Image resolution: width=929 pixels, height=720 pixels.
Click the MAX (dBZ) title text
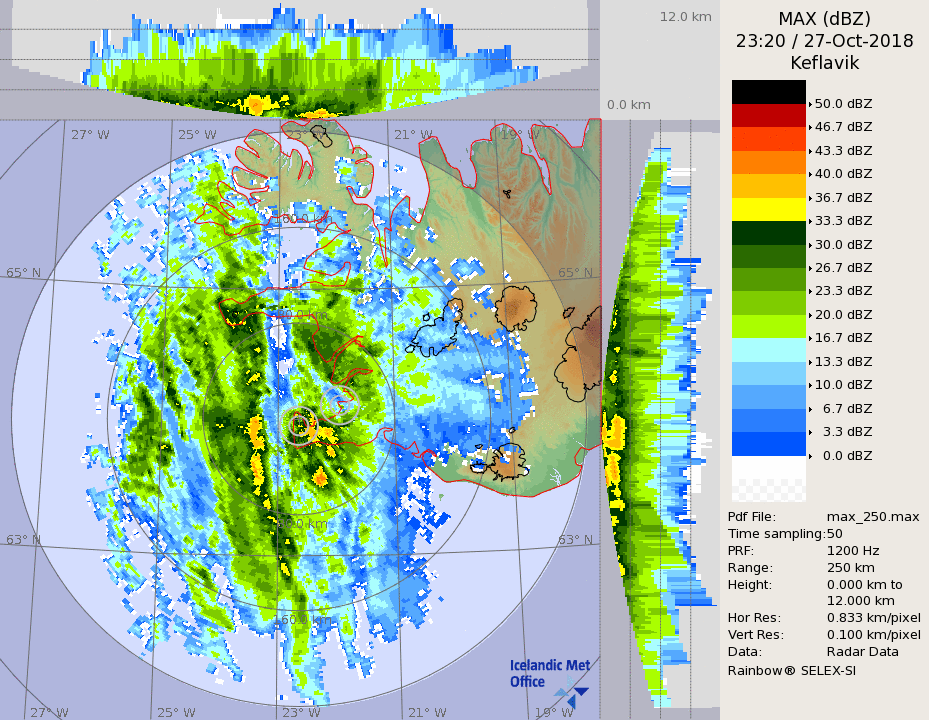824,19
